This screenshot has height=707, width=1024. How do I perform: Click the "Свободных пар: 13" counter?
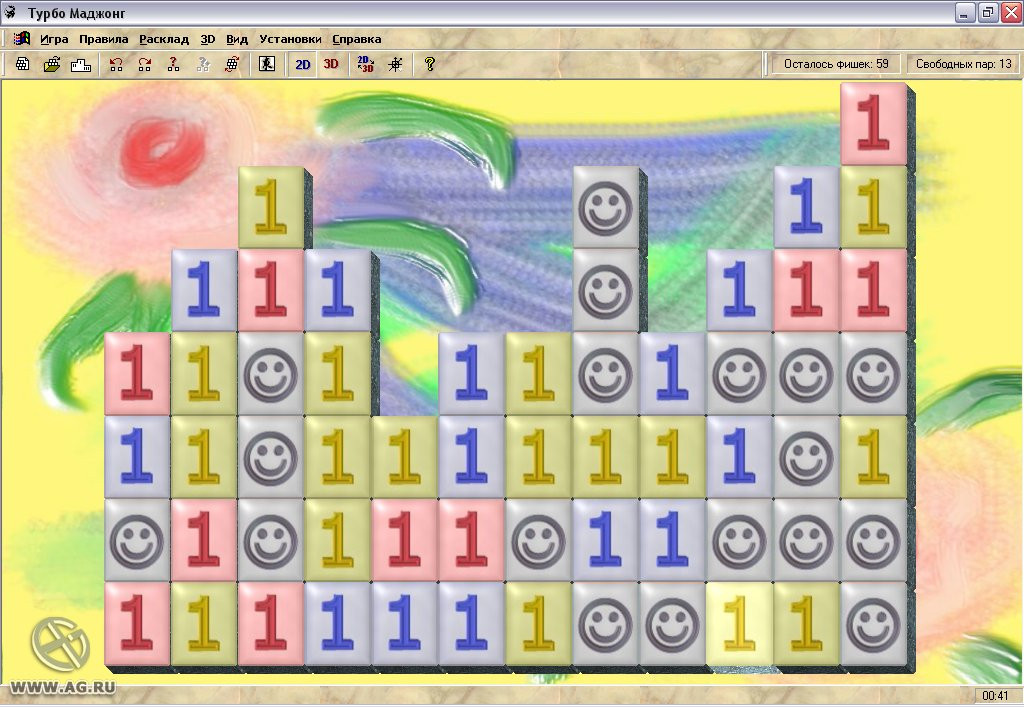click(963, 64)
